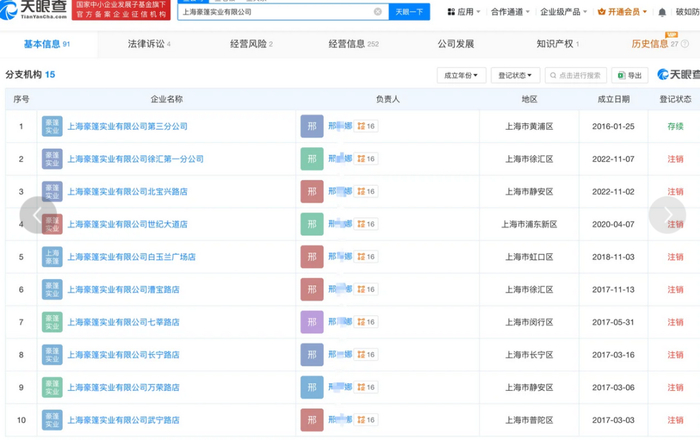Go to next slide with right arrow
Screen dimensions: 700x440
[667, 215]
